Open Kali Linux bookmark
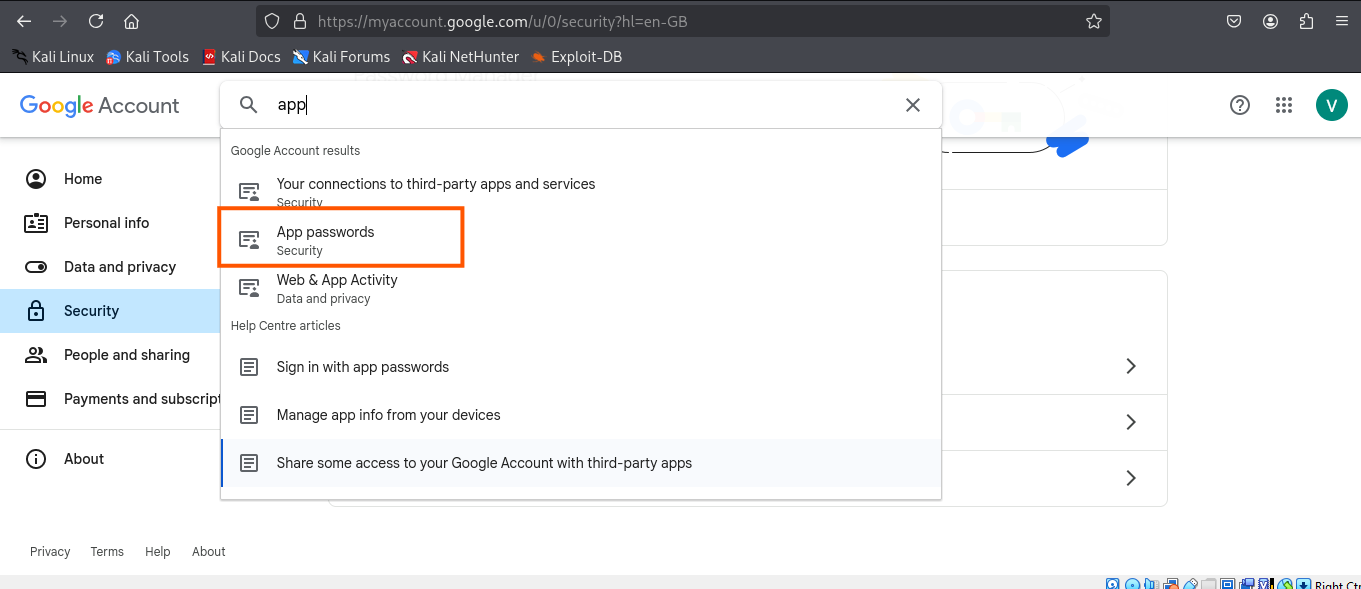Screen dimensions: 1361x589 pos(53,57)
